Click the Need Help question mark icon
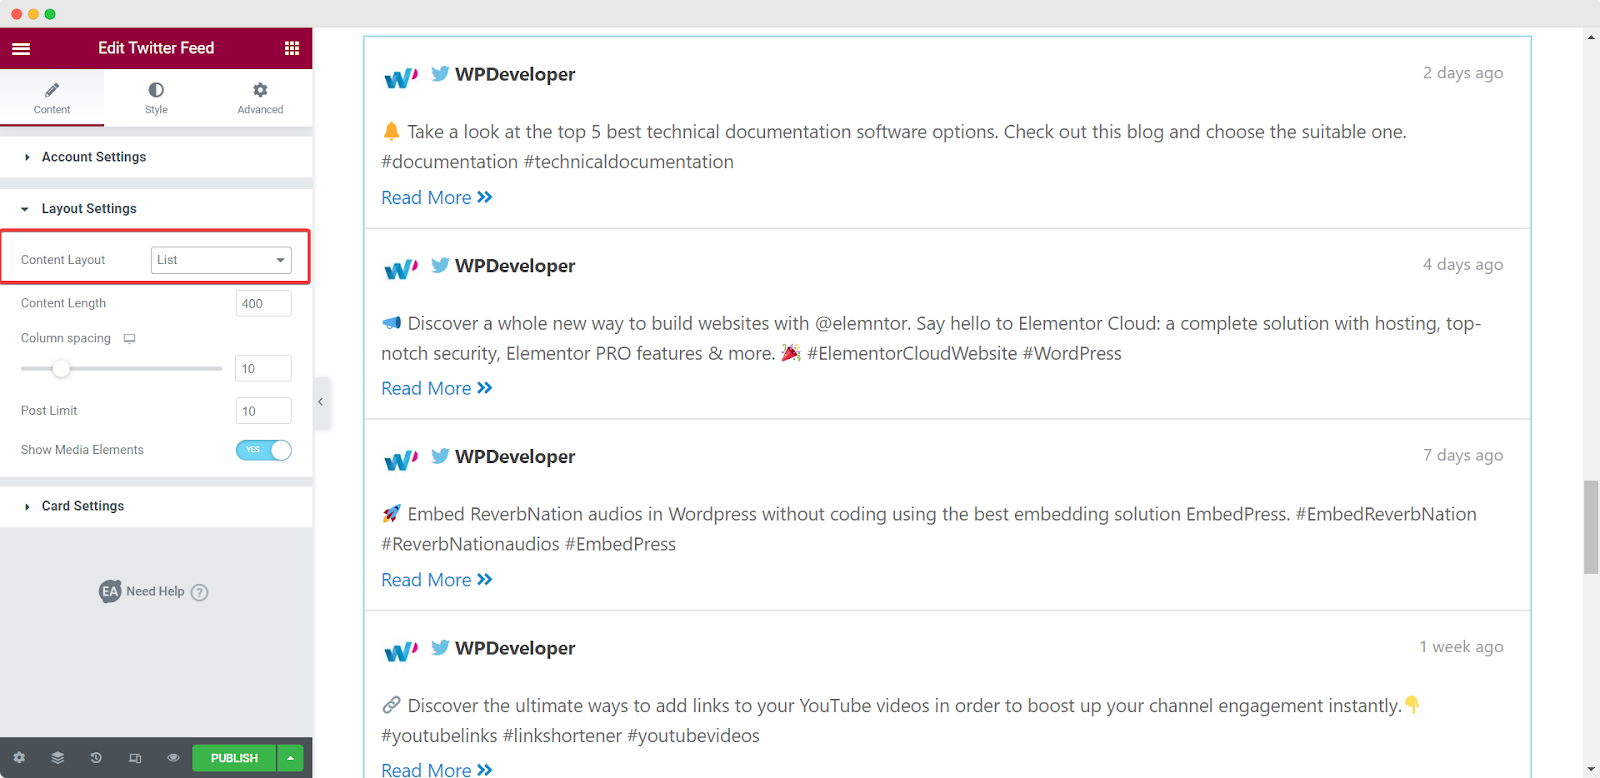 click(199, 592)
